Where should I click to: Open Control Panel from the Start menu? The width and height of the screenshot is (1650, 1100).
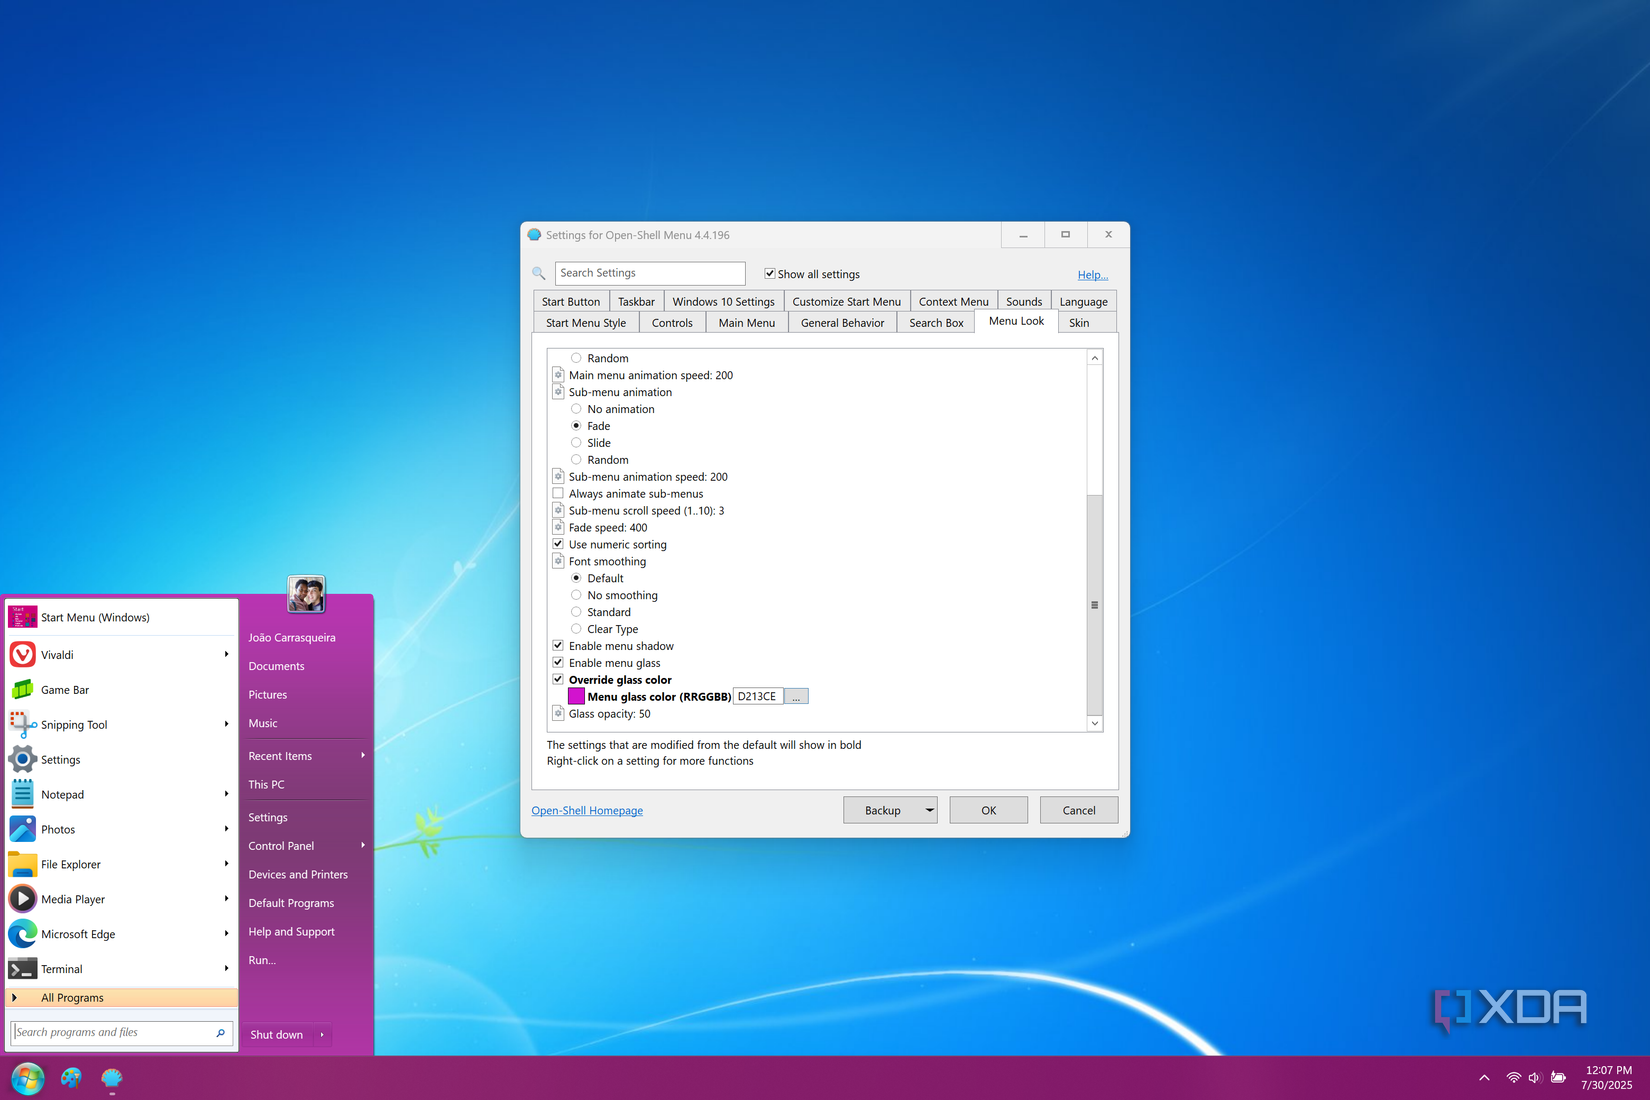[x=281, y=845]
